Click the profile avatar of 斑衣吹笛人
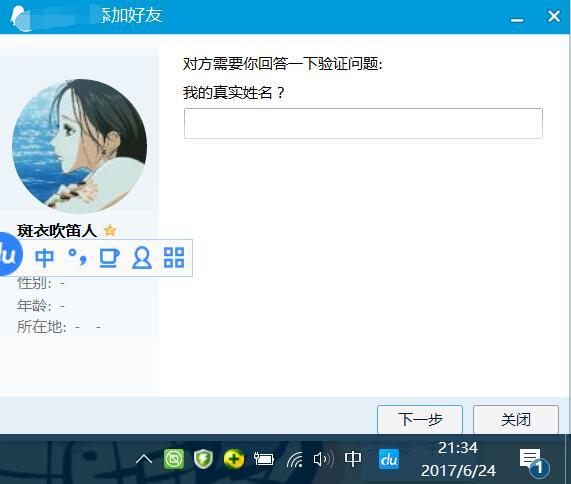The height and width of the screenshot is (484, 571). pos(80,146)
